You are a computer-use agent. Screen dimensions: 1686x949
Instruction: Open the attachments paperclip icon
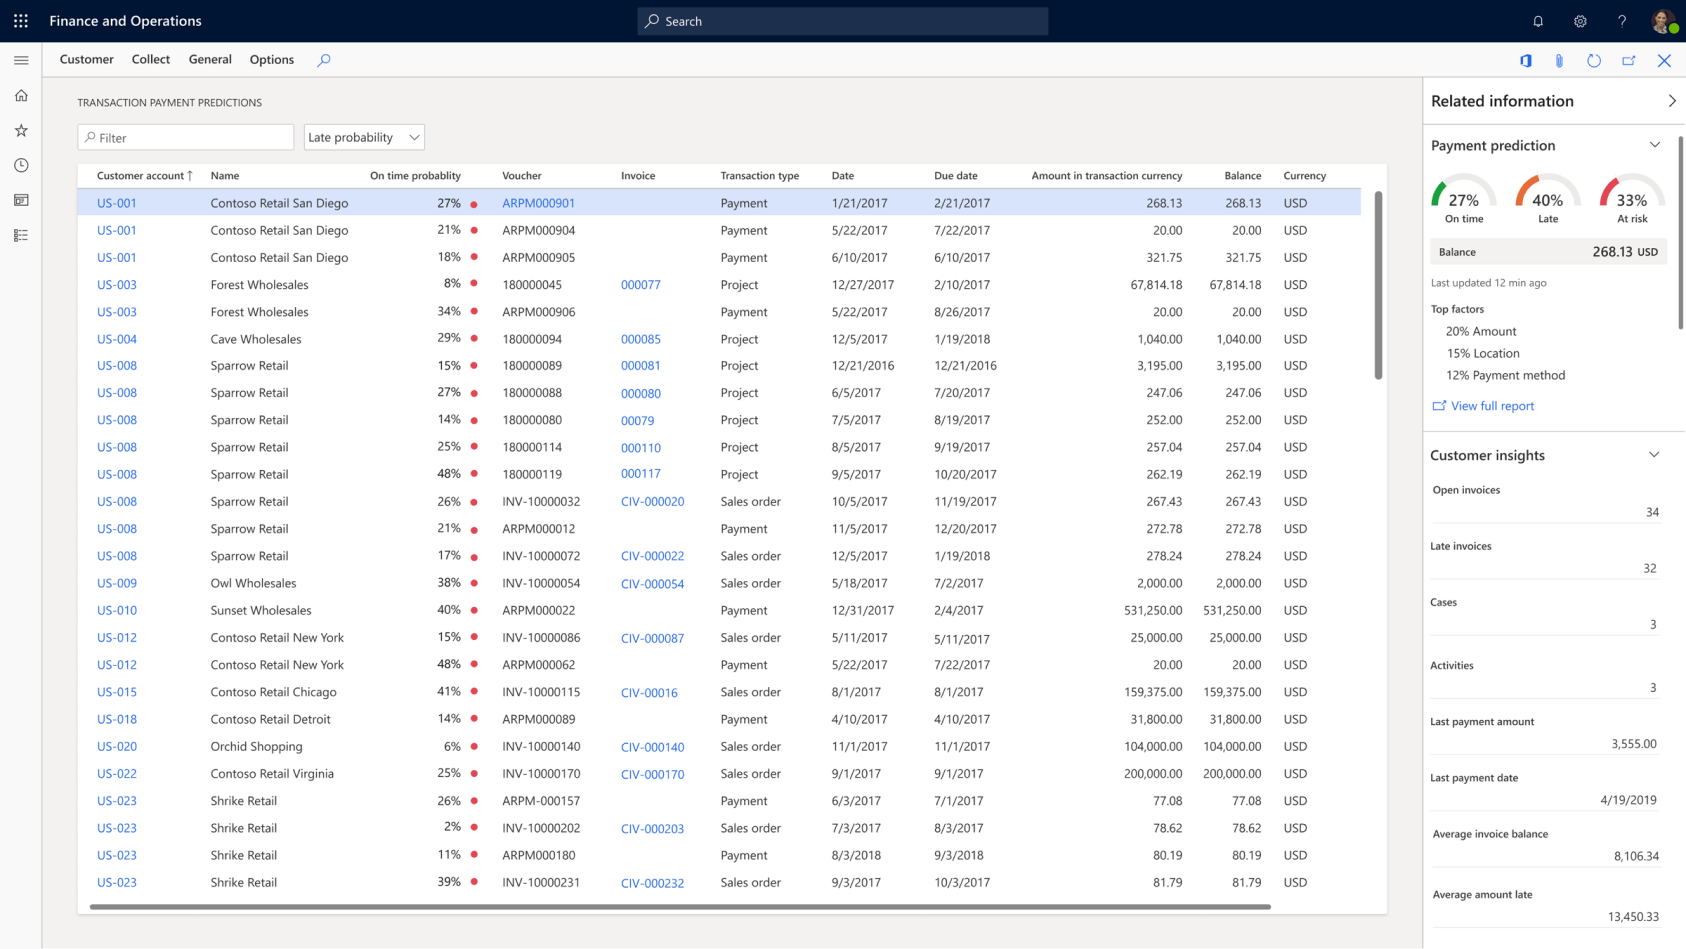tap(1559, 61)
